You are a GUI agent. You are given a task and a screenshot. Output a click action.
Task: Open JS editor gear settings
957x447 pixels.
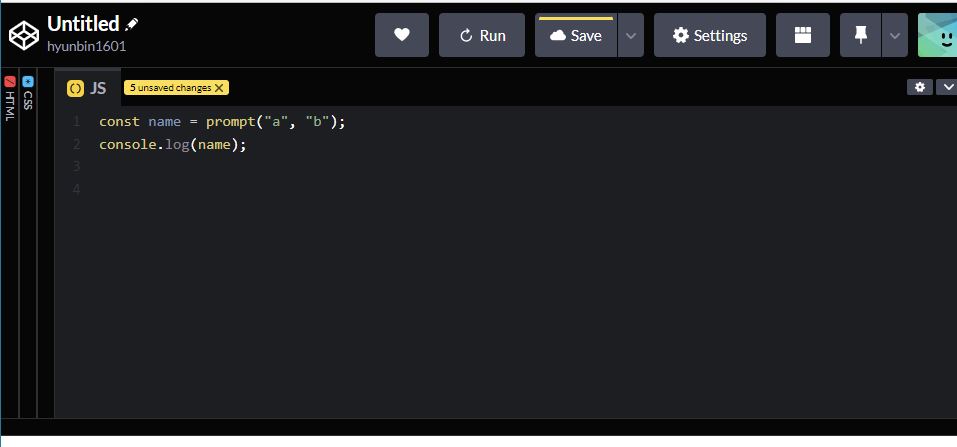coord(920,87)
